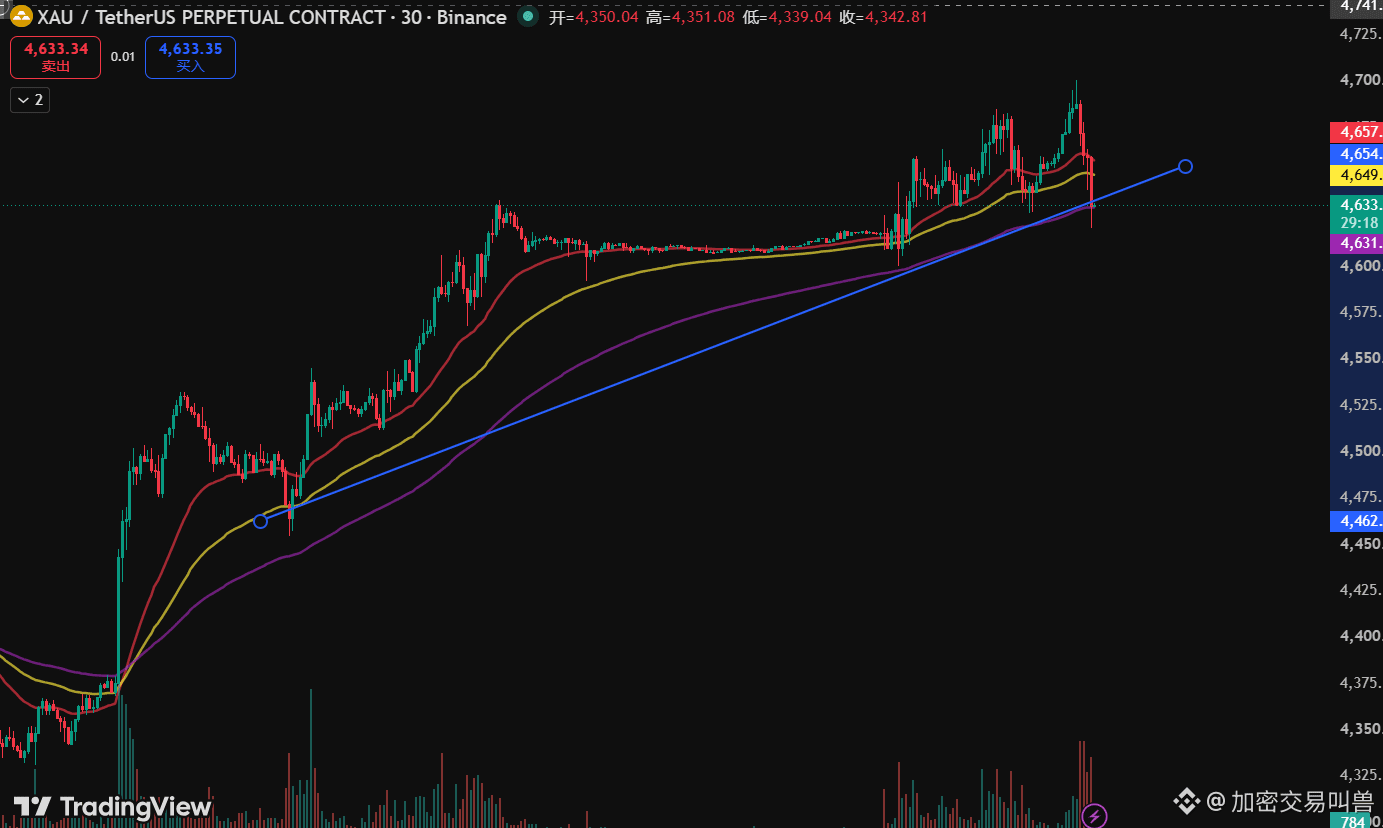Click the 4,350 price axis tick
The image size is (1383, 828).
tap(1361, 729)
